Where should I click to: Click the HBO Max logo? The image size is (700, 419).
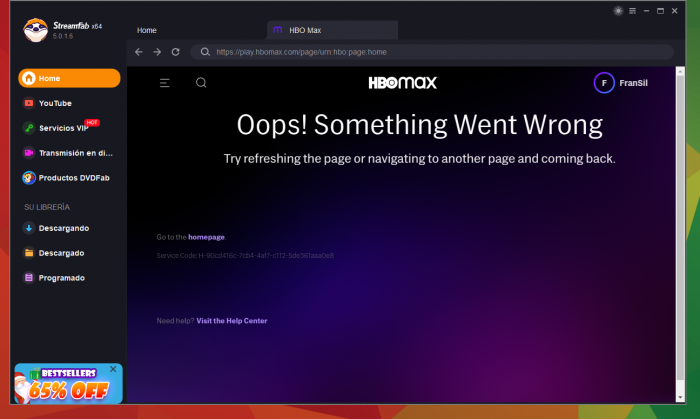tap(403, 83)
